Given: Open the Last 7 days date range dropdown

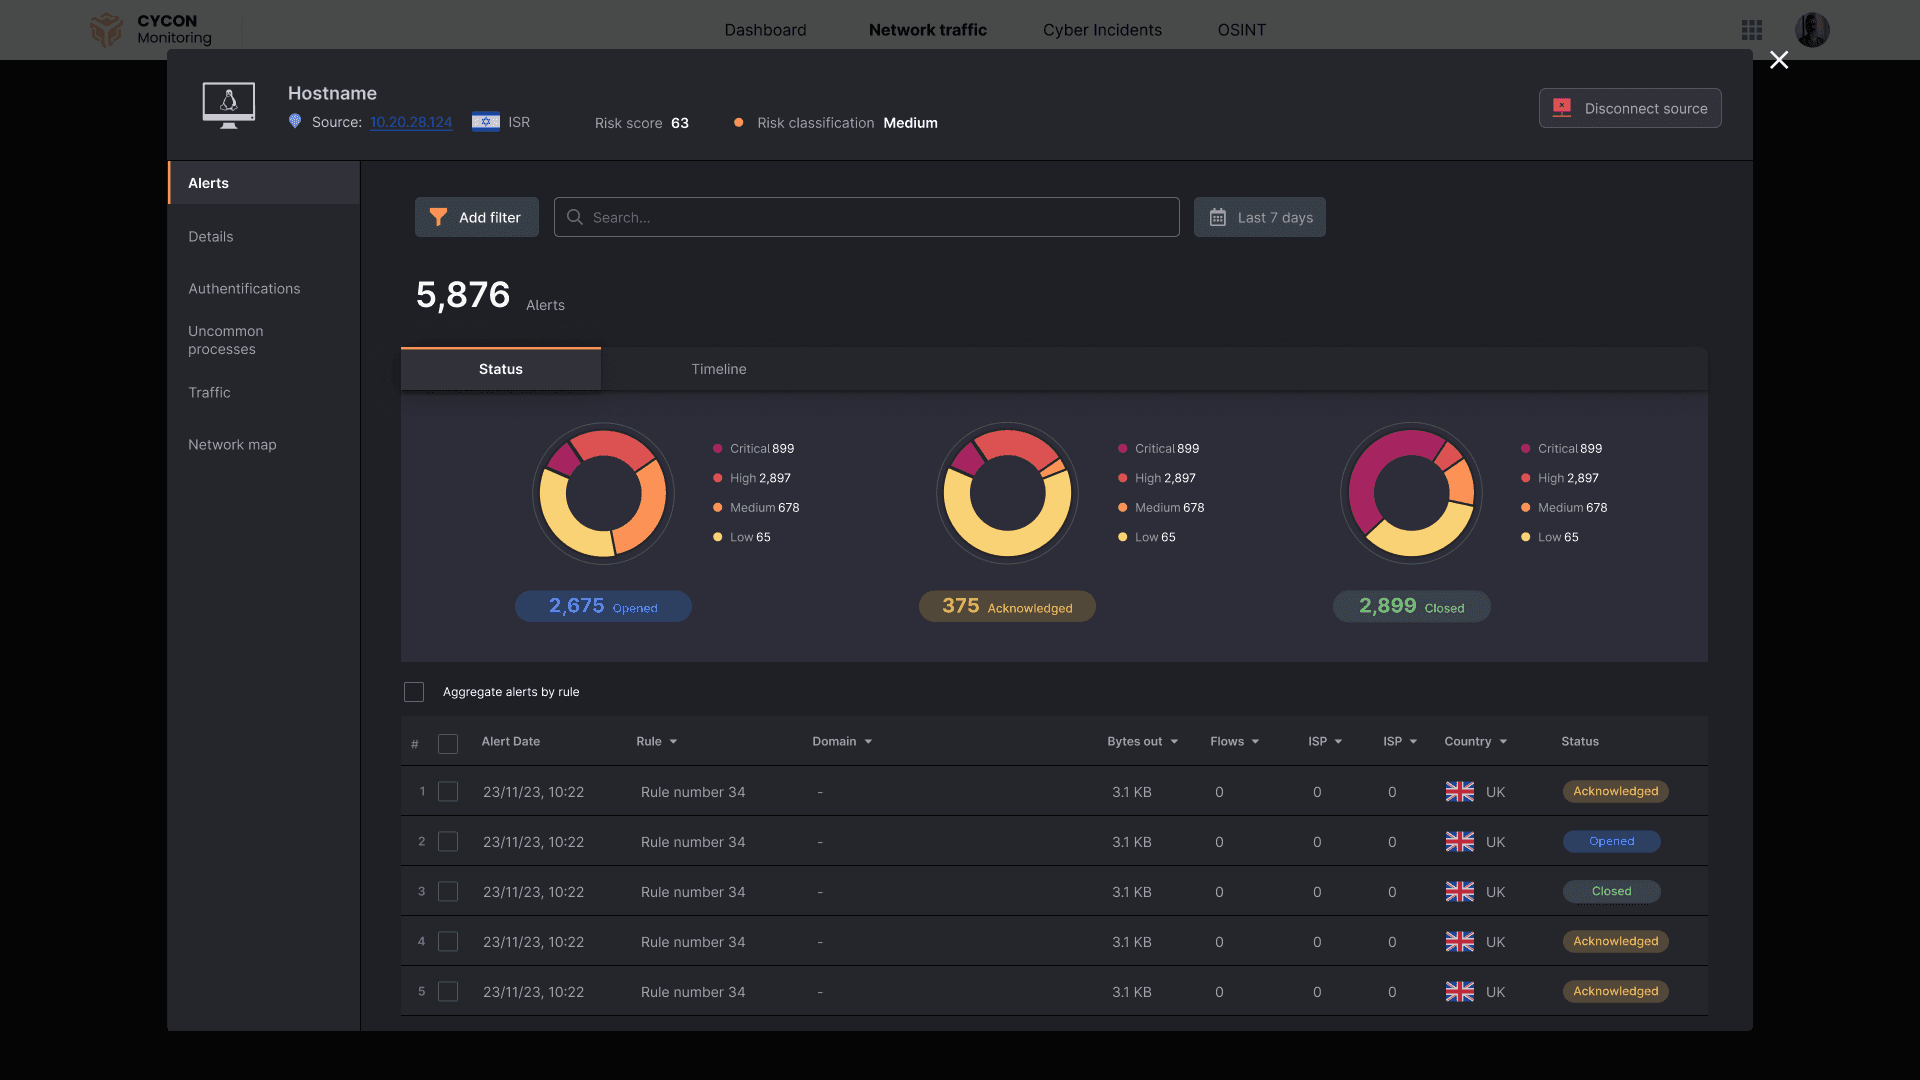Looking at the screenshot, I should tap(1259, 217).
